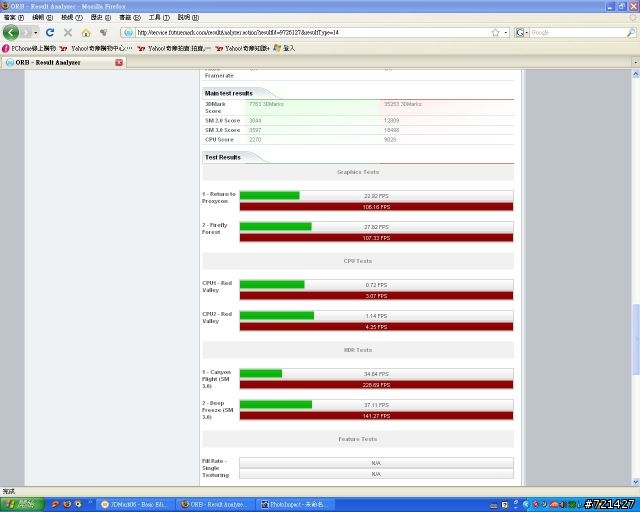Click the Feature Tests section header
This screenshot has width=640, height=512.
point(358,439)
